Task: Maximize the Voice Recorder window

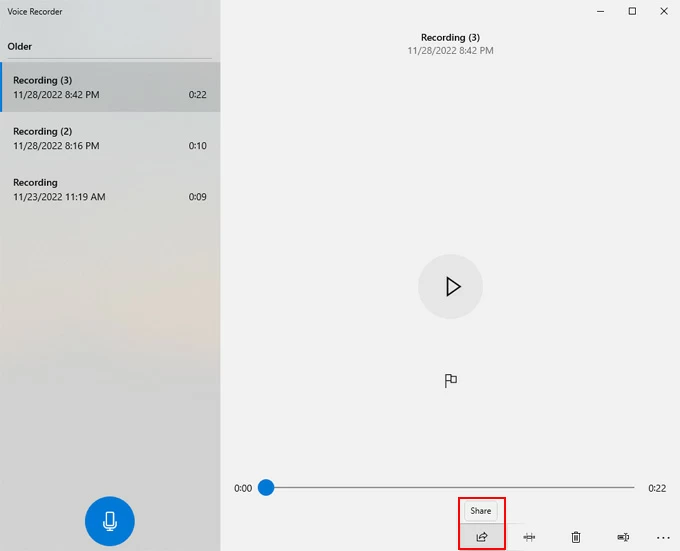Action: 632,11
